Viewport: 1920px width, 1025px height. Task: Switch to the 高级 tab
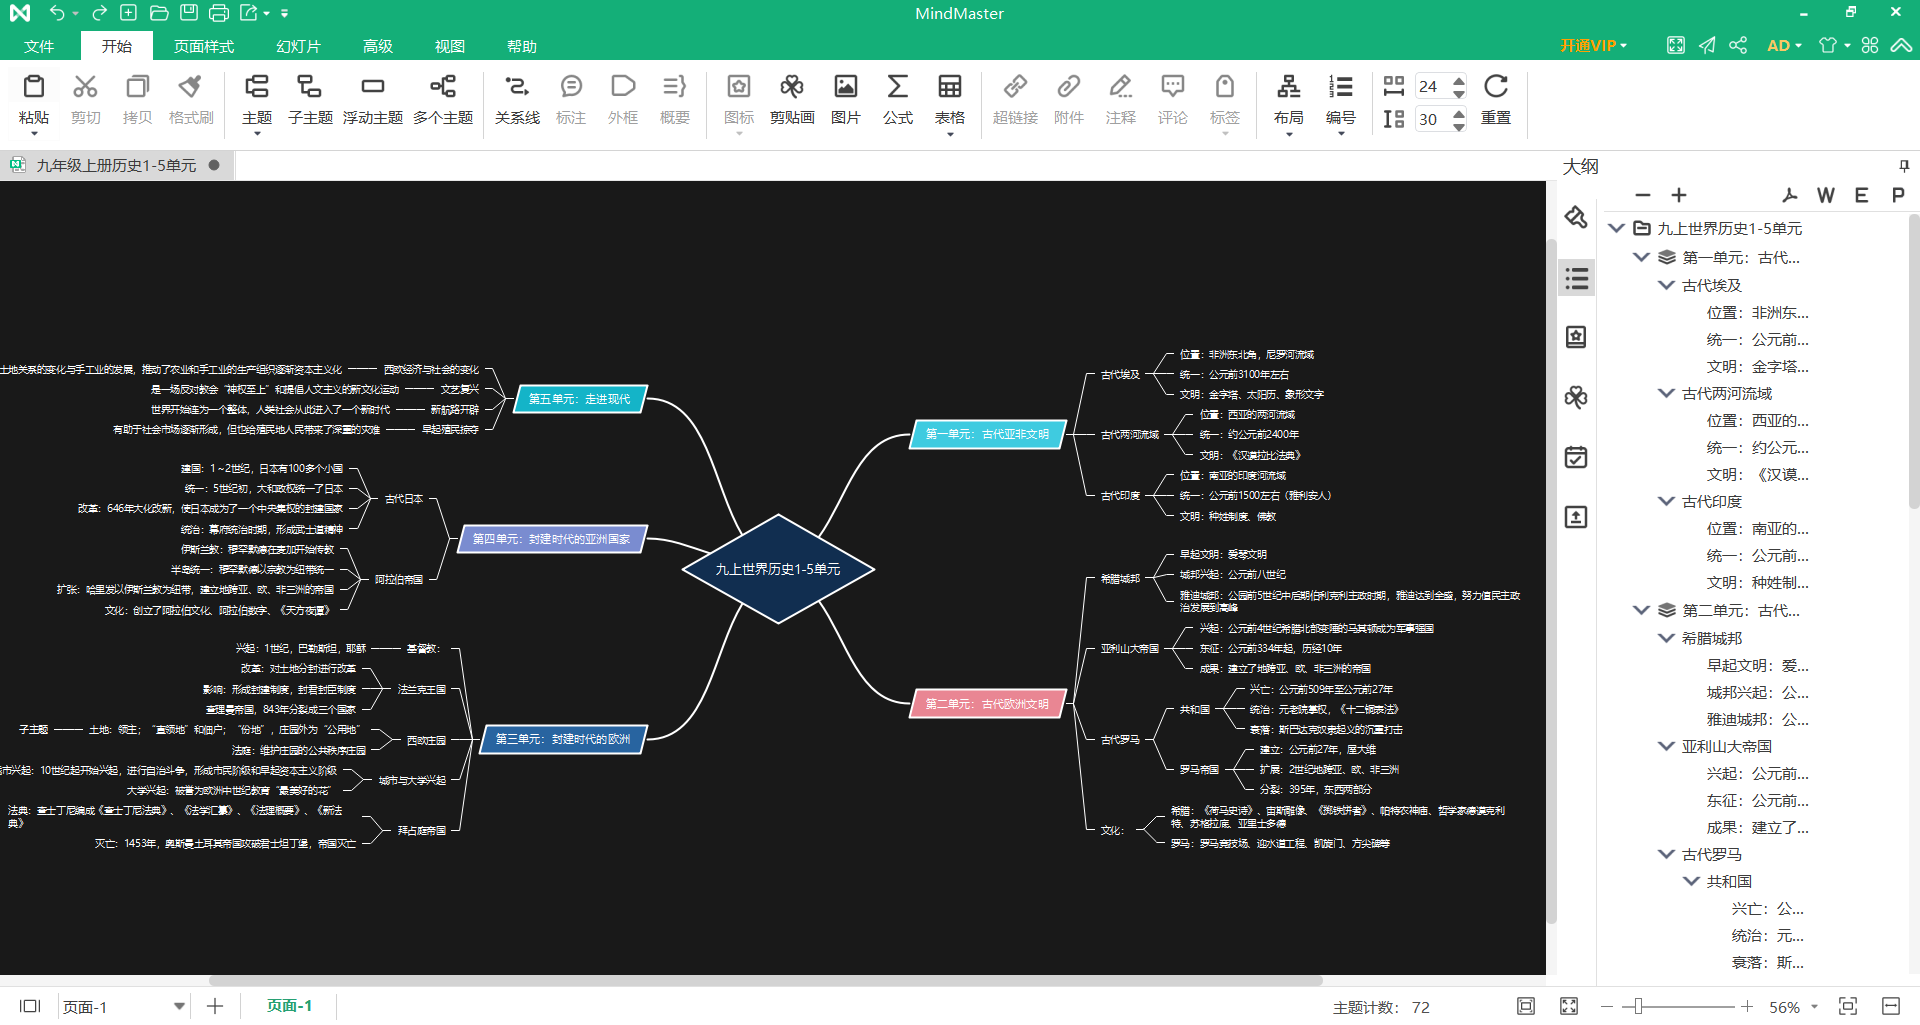pyautogui.click(x=378, y=46)
